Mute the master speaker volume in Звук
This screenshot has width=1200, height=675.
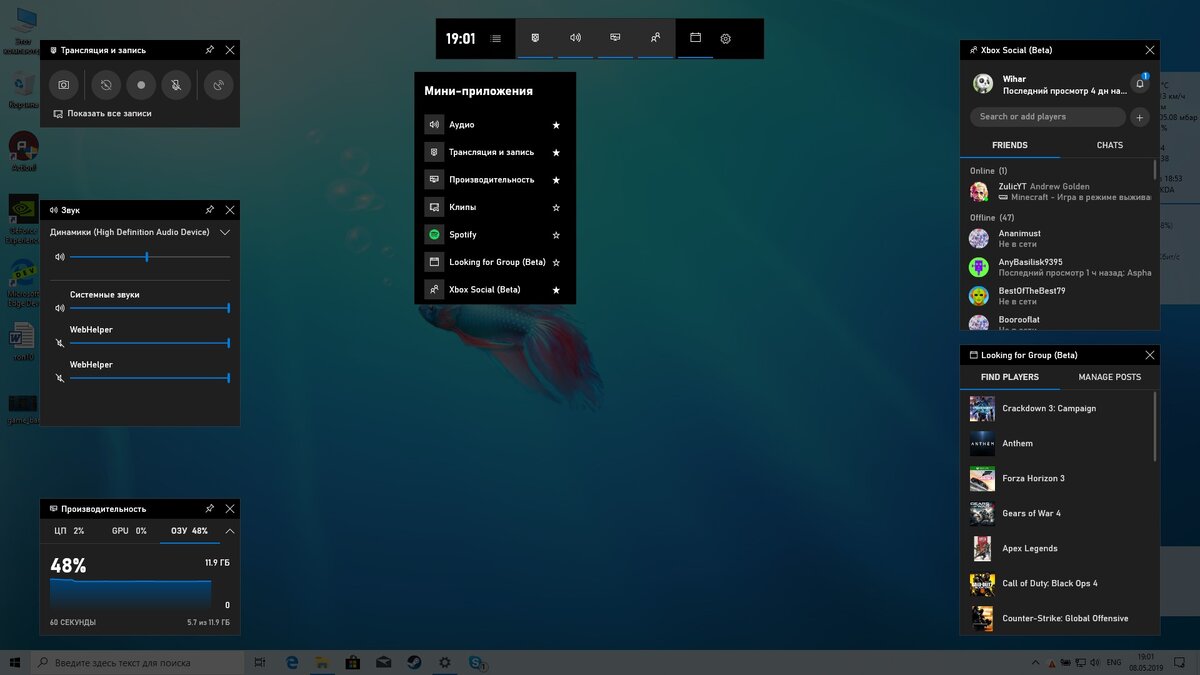tap(59, 257)
